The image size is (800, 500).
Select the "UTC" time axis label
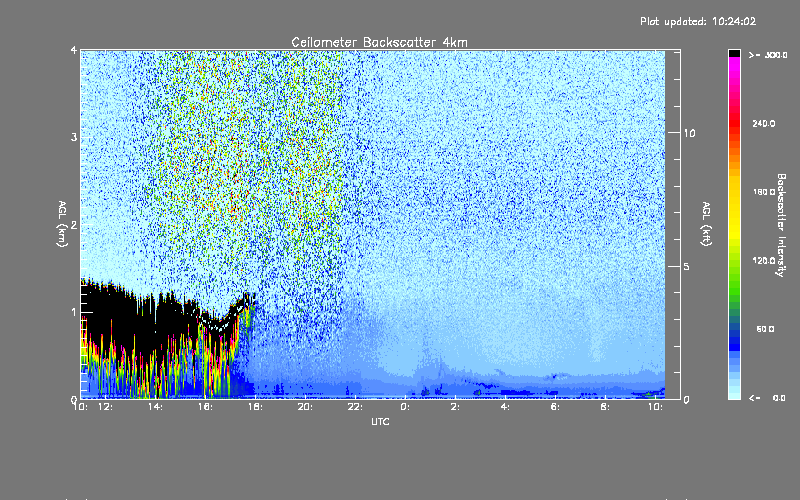coord(380,421)
